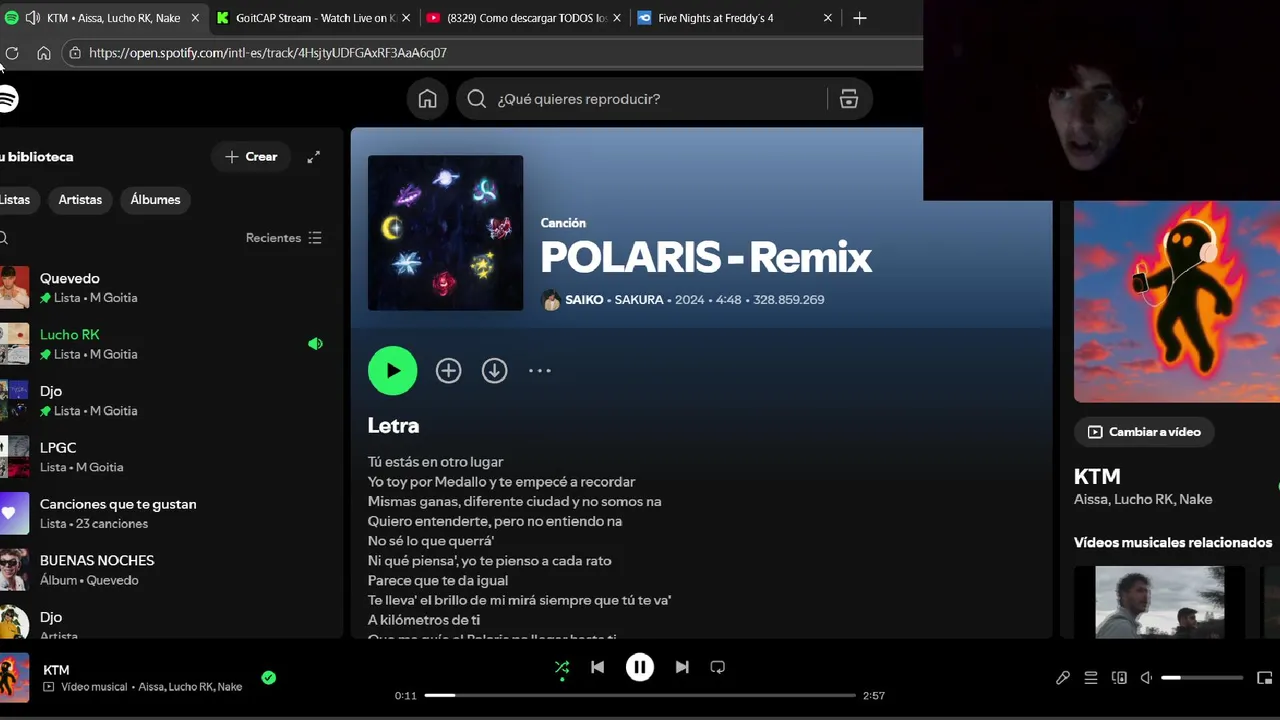Click the Letra heading
This screenshot has width=1280, height=720.
coord(393,426)
